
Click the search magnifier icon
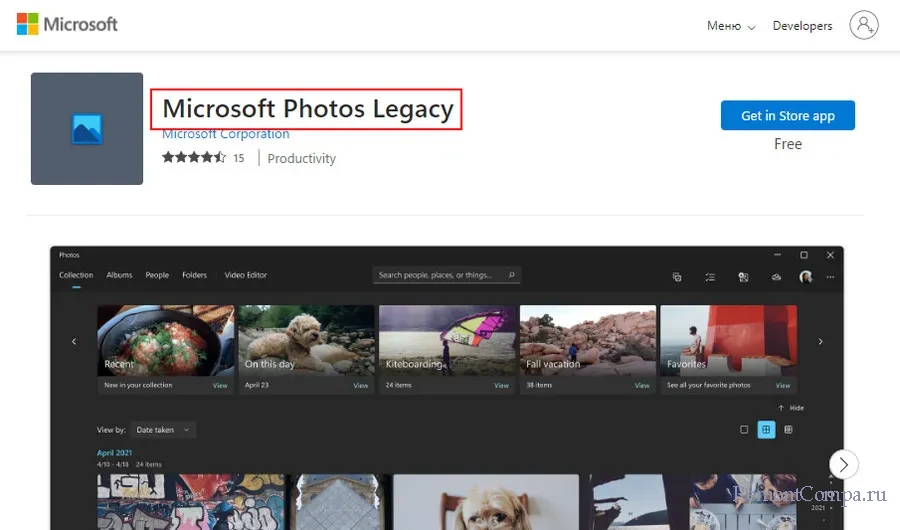pyautogui.click(x=511, y=275)
